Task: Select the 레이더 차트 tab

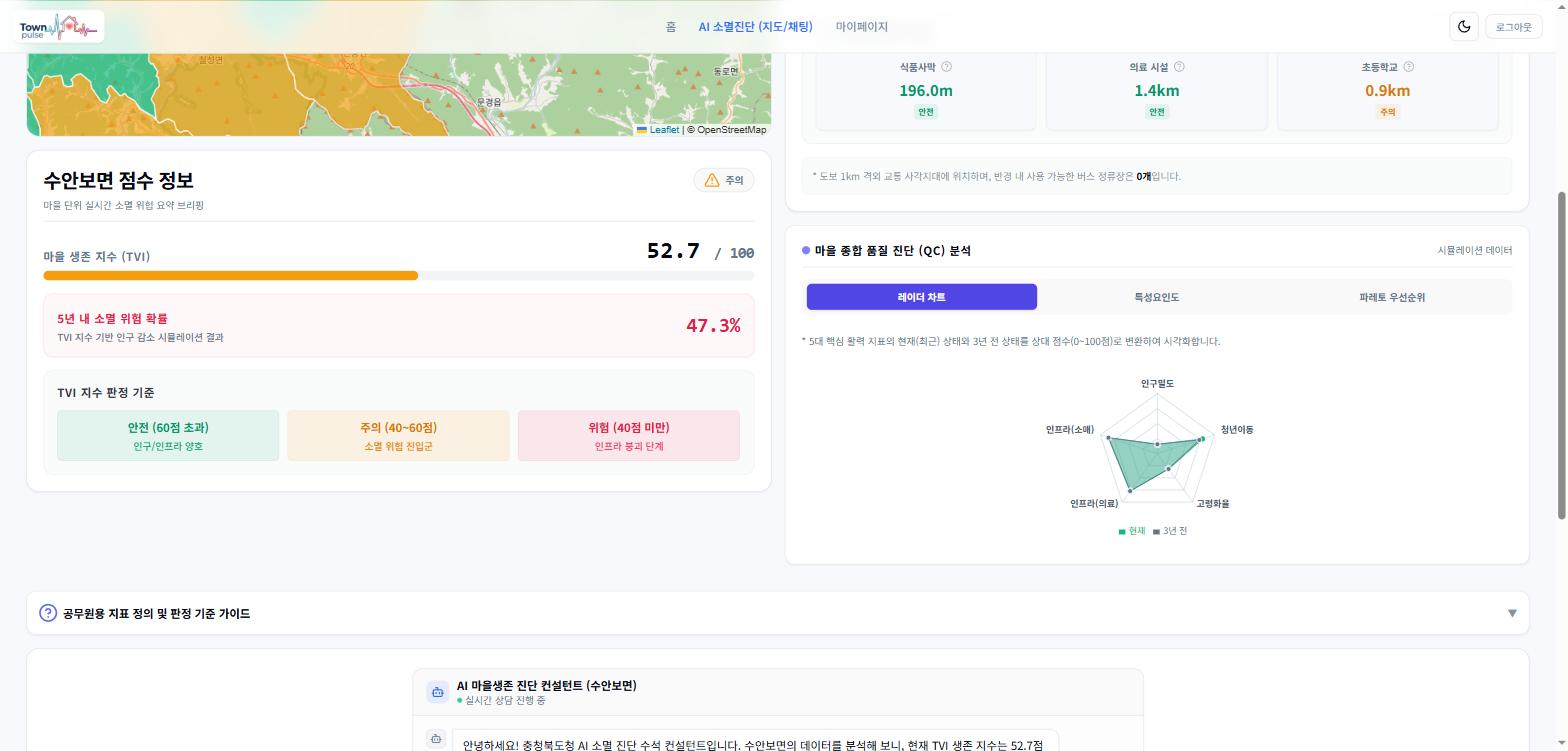Action: pyautogui.click(x=922, y=297)
